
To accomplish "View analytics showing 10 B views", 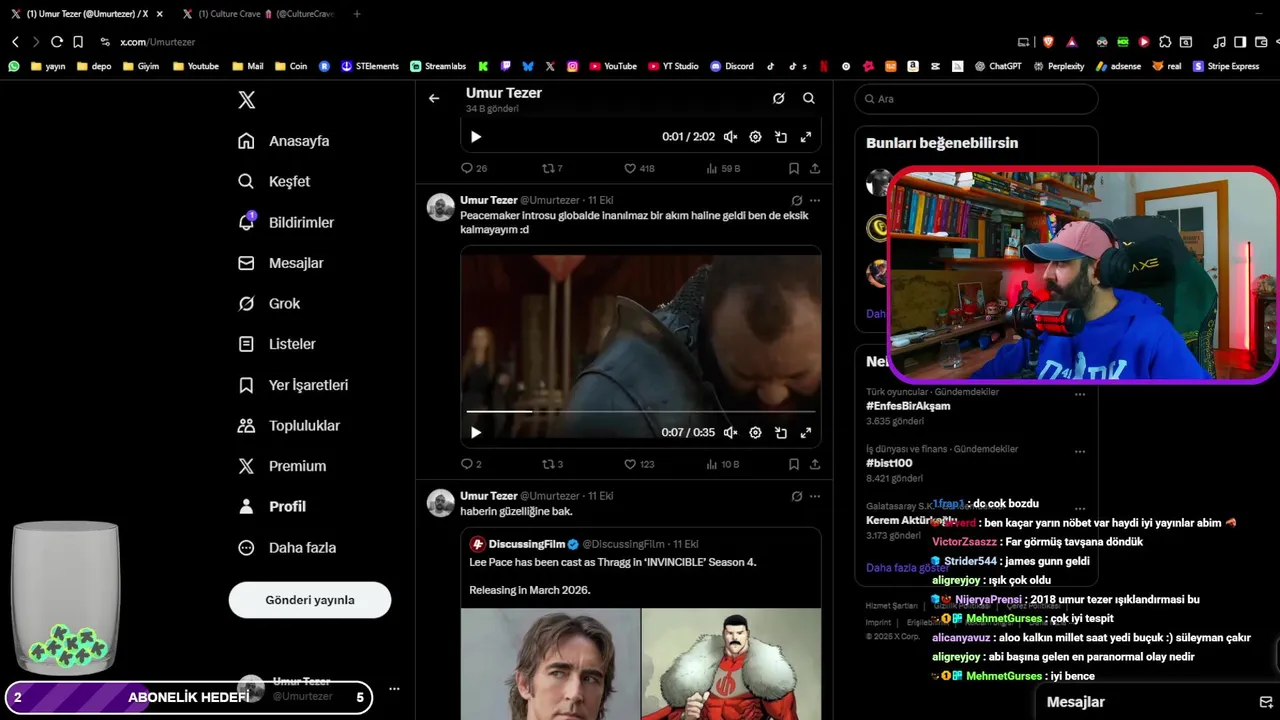I will (723, 464).
